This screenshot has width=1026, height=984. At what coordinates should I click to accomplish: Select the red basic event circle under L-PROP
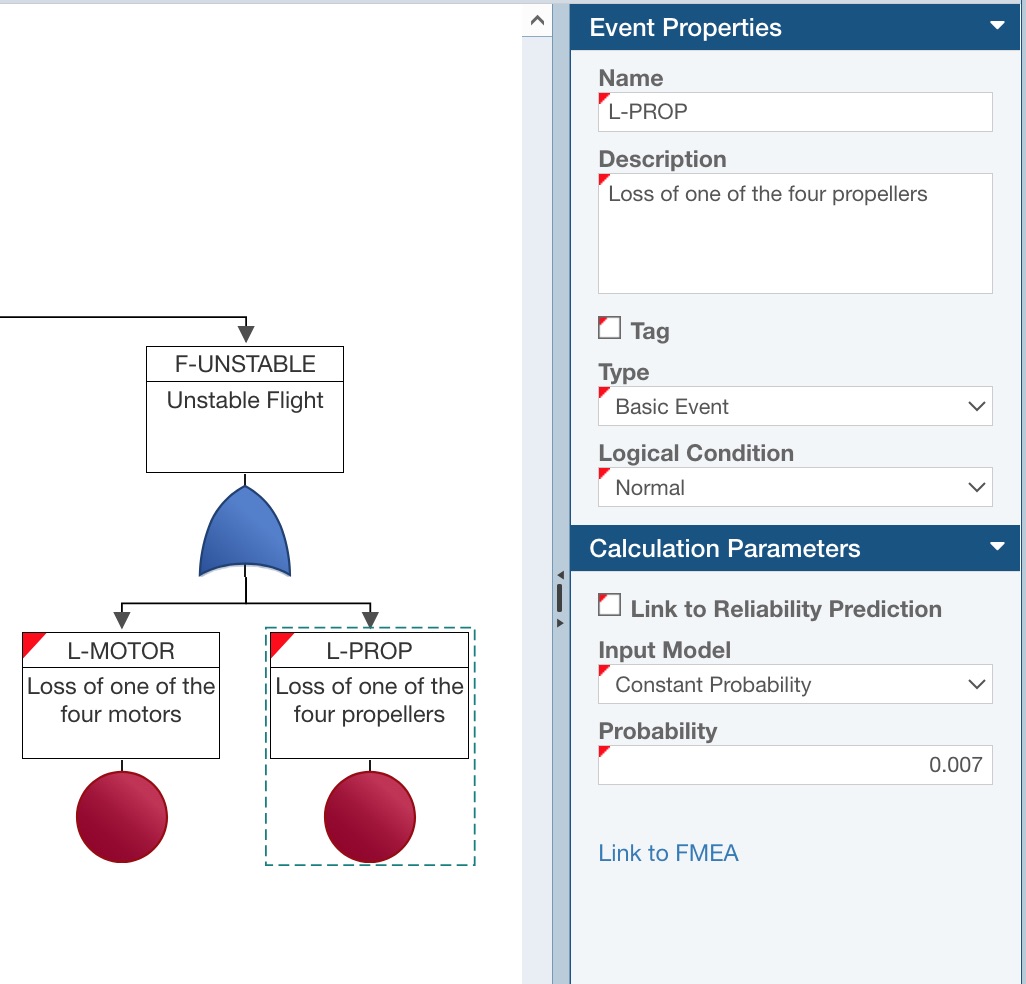point(369,816)
